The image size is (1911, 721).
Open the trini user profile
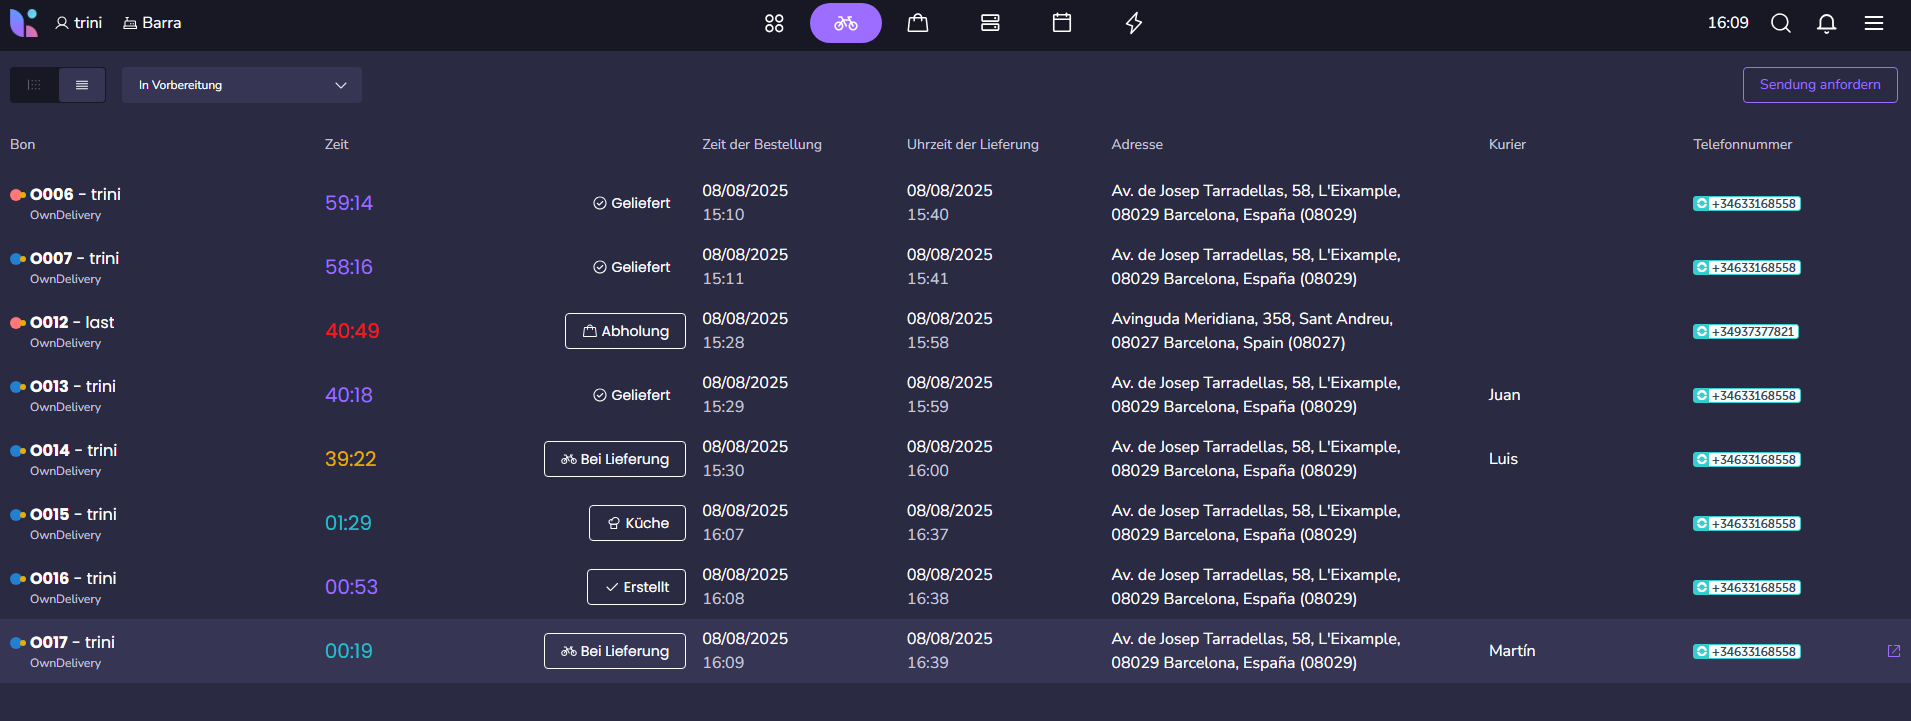(x=78, y=22)
